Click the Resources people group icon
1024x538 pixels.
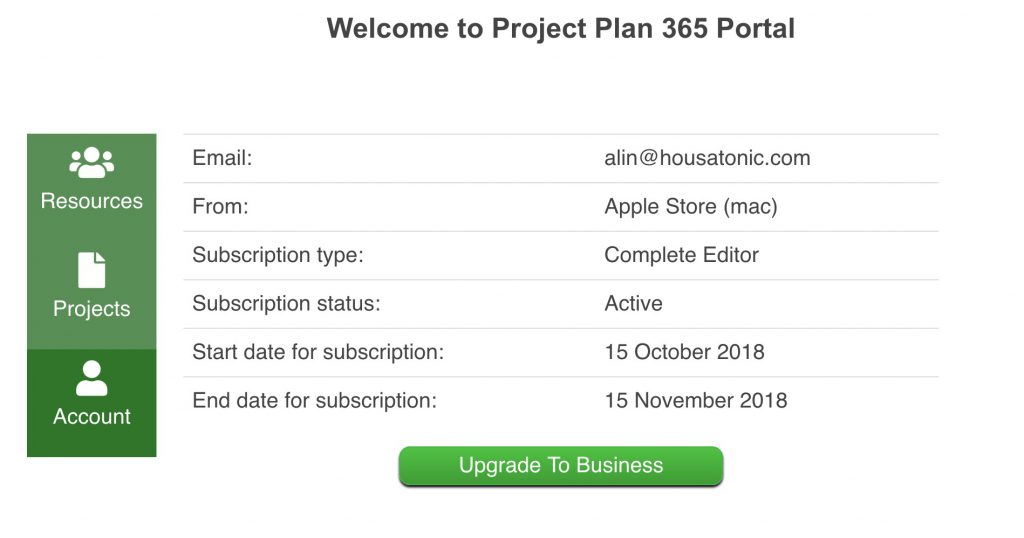point(91,163)
